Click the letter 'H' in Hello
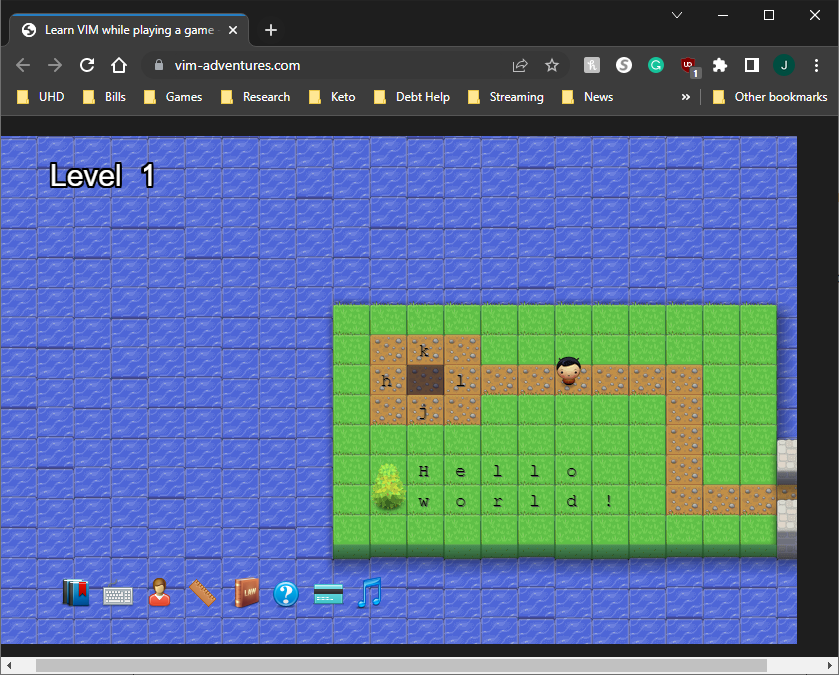 [x=424, y=471]
